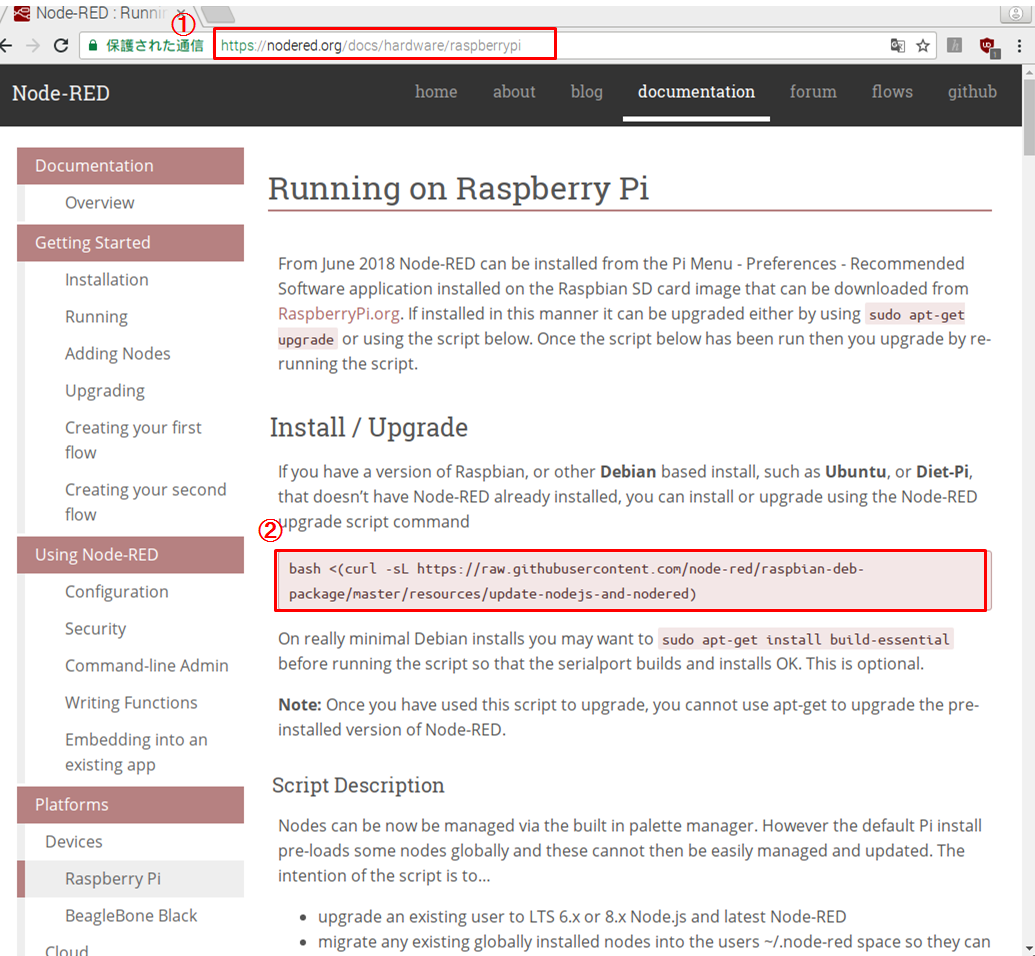Open the Configuration sidebar link
This screenshot has height=956, width=1035.
tap(117, 592)
